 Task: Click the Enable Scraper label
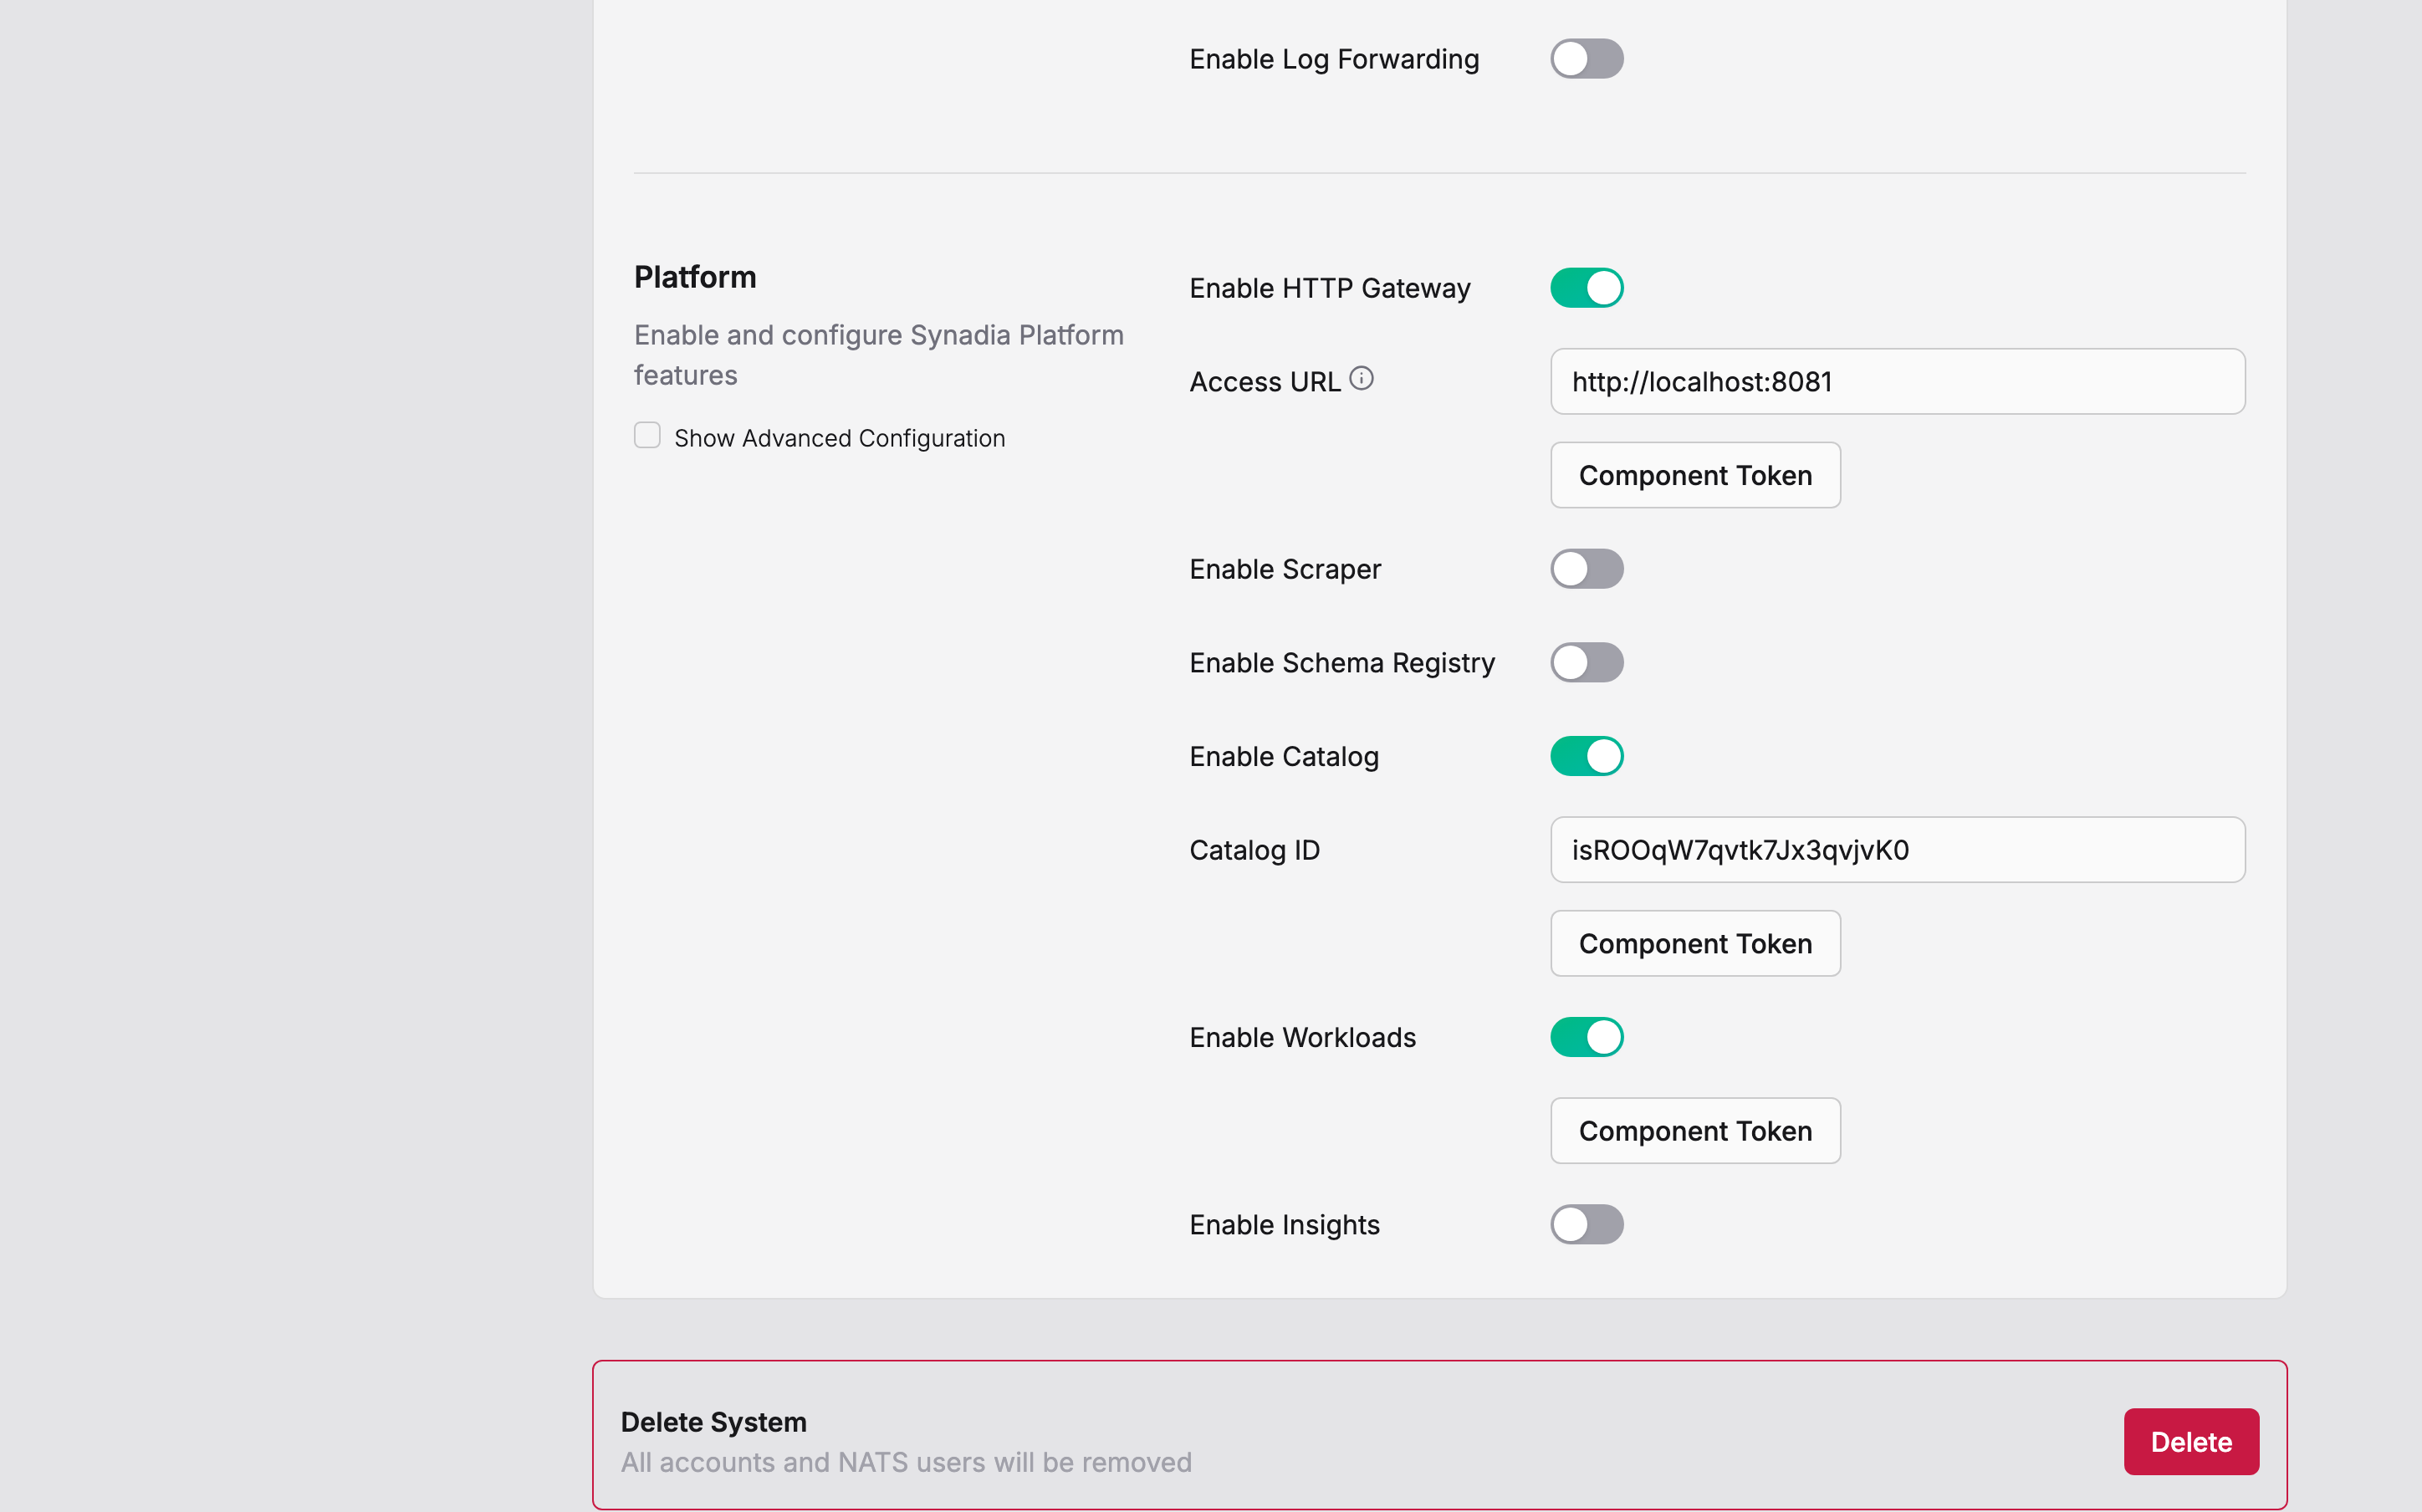(1285, 570)
